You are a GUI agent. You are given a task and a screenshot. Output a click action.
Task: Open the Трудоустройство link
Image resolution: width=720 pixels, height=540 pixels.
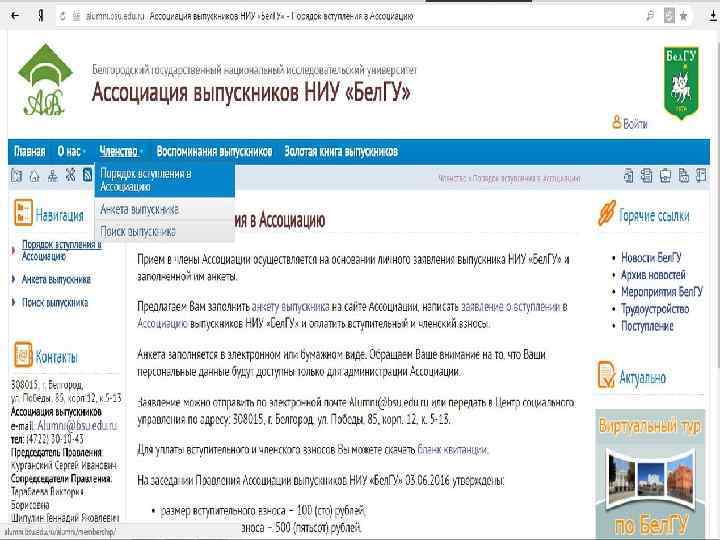point(655,309)
